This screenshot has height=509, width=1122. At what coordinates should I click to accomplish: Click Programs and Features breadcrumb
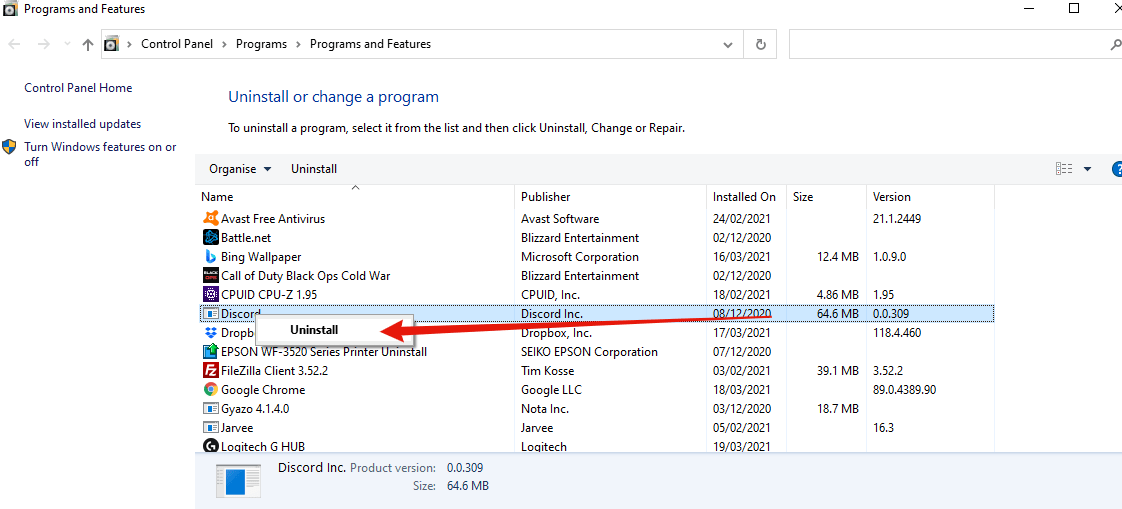[370, 44]
